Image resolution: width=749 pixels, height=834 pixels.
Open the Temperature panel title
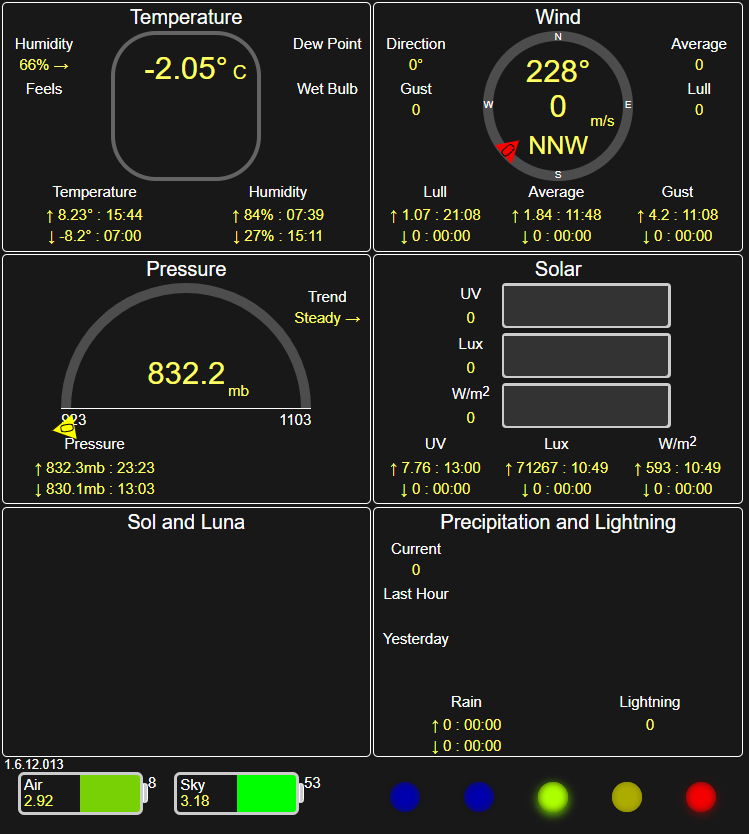[186, 17]
